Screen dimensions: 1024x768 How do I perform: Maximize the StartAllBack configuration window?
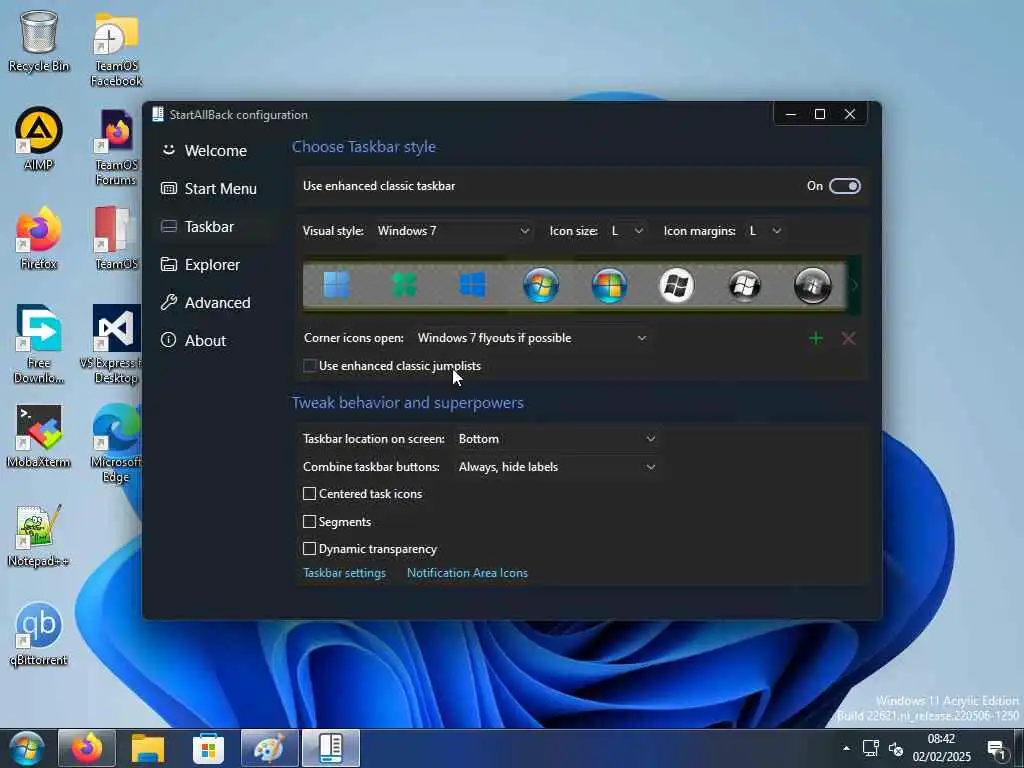820,114
